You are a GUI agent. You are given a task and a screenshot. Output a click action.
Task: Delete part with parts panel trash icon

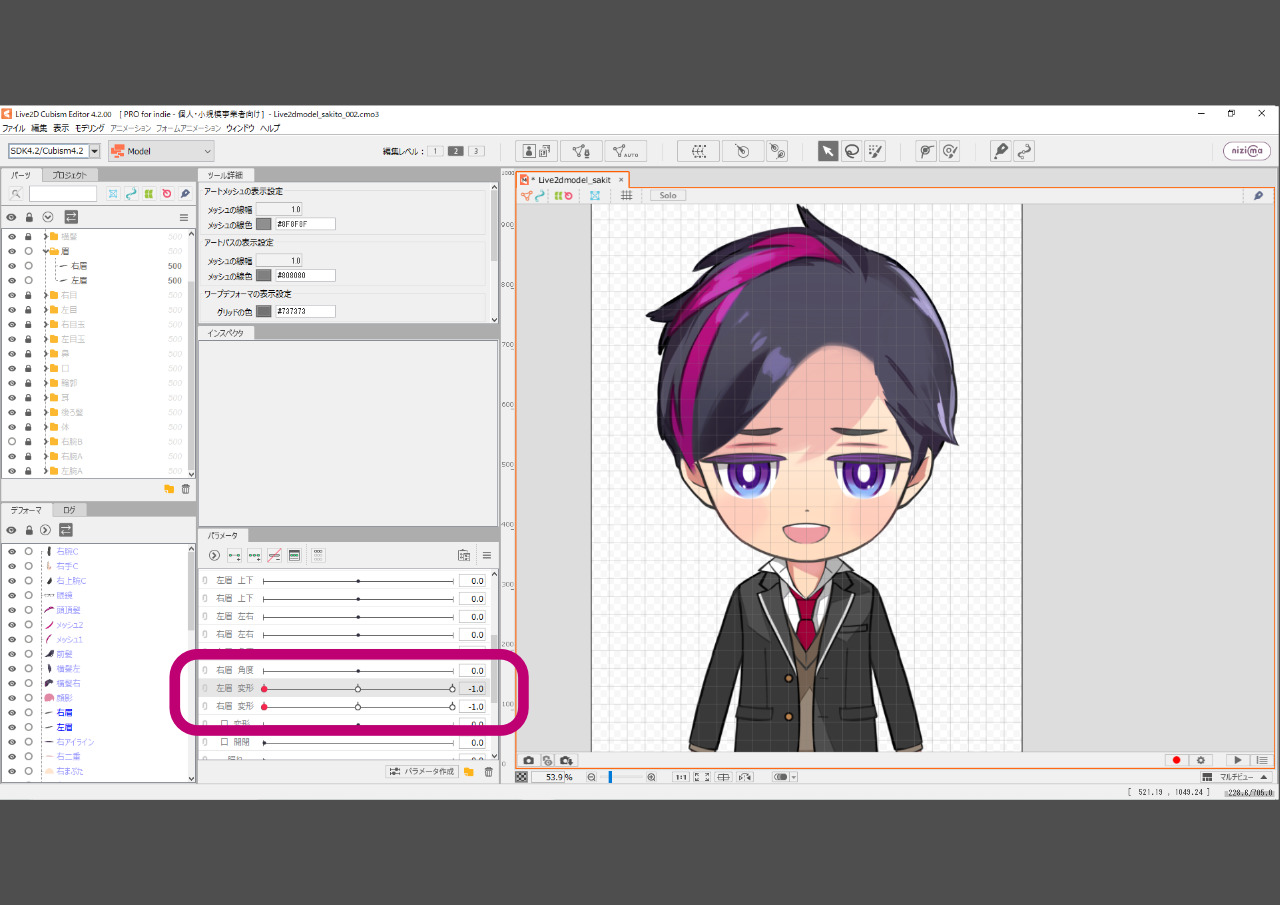tap(185, 489)
